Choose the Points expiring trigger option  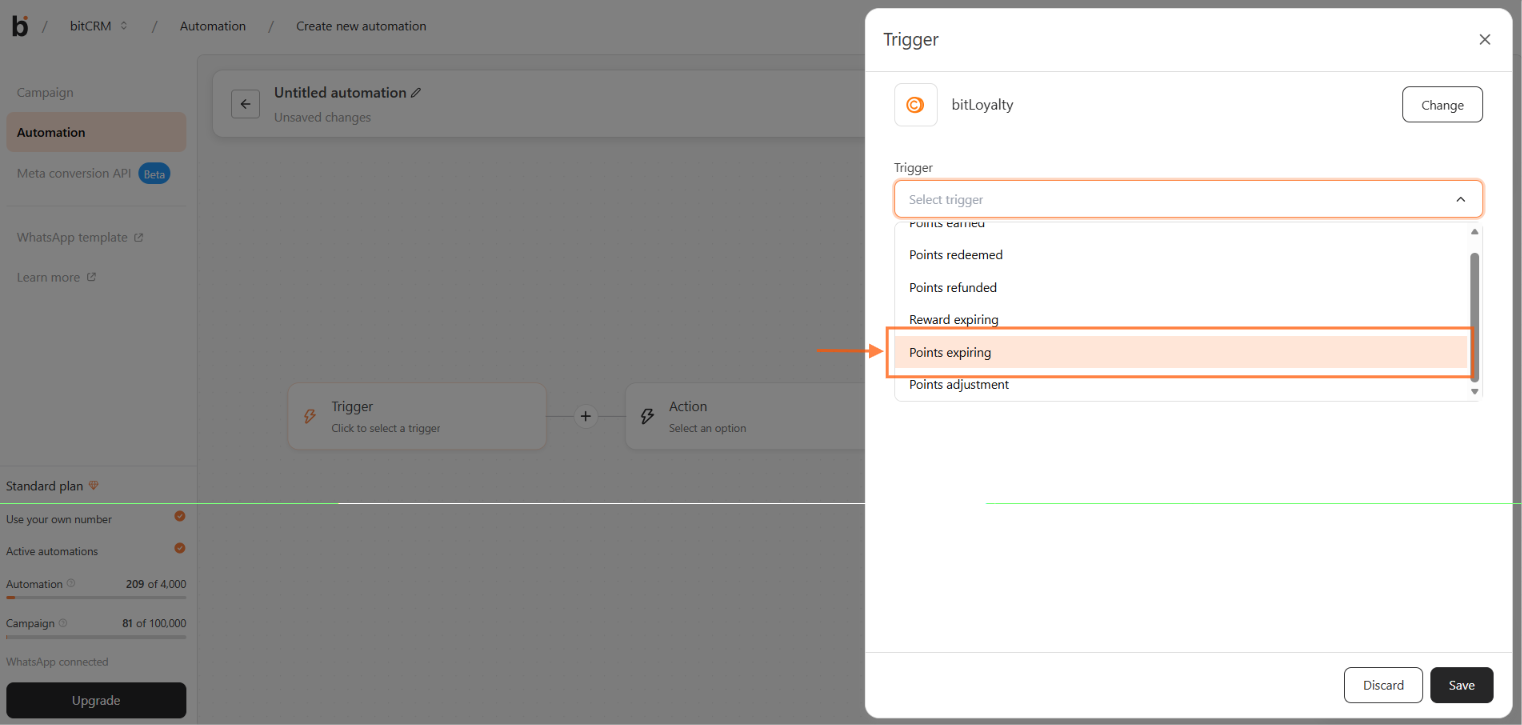click(1181, 352)
